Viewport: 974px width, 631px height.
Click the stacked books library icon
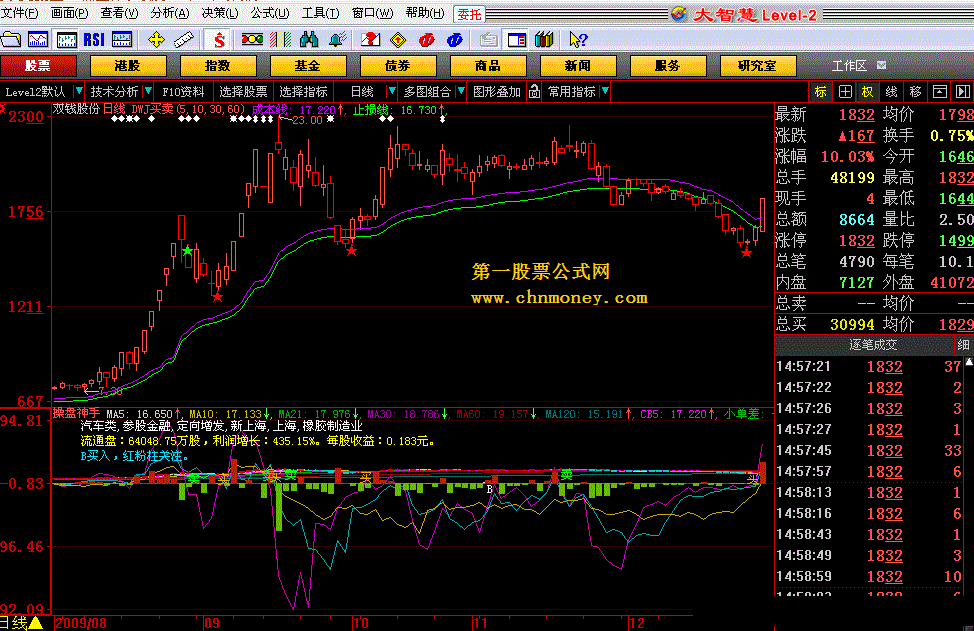coord(544,40)
